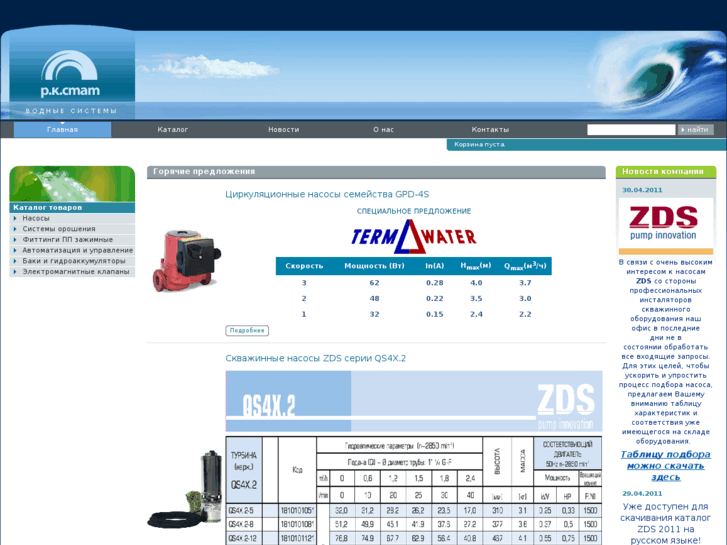
Task: Open Циркуляционные насосы семейства GPD-4S title
Action: coord(327,194)
